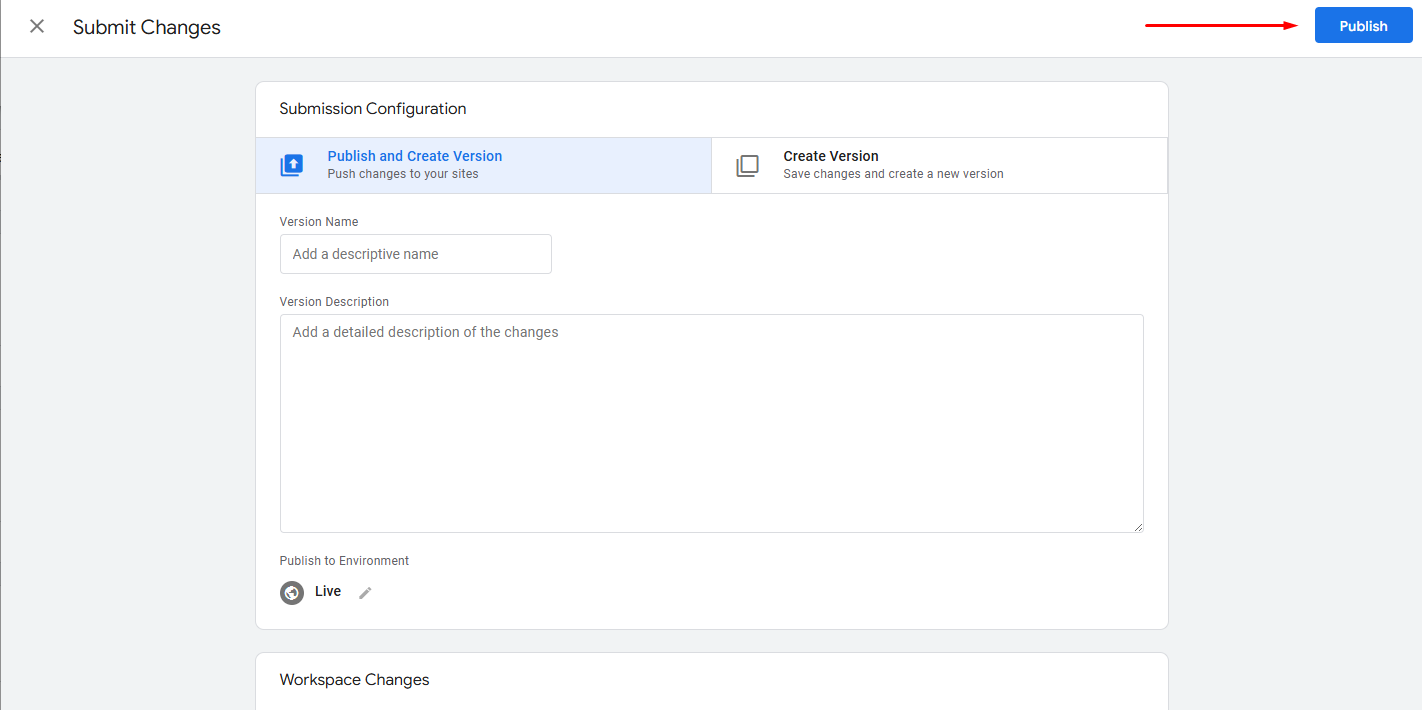Click the 'Live' environment label
The image size is (1422, 710).
[x=328, y=591]
